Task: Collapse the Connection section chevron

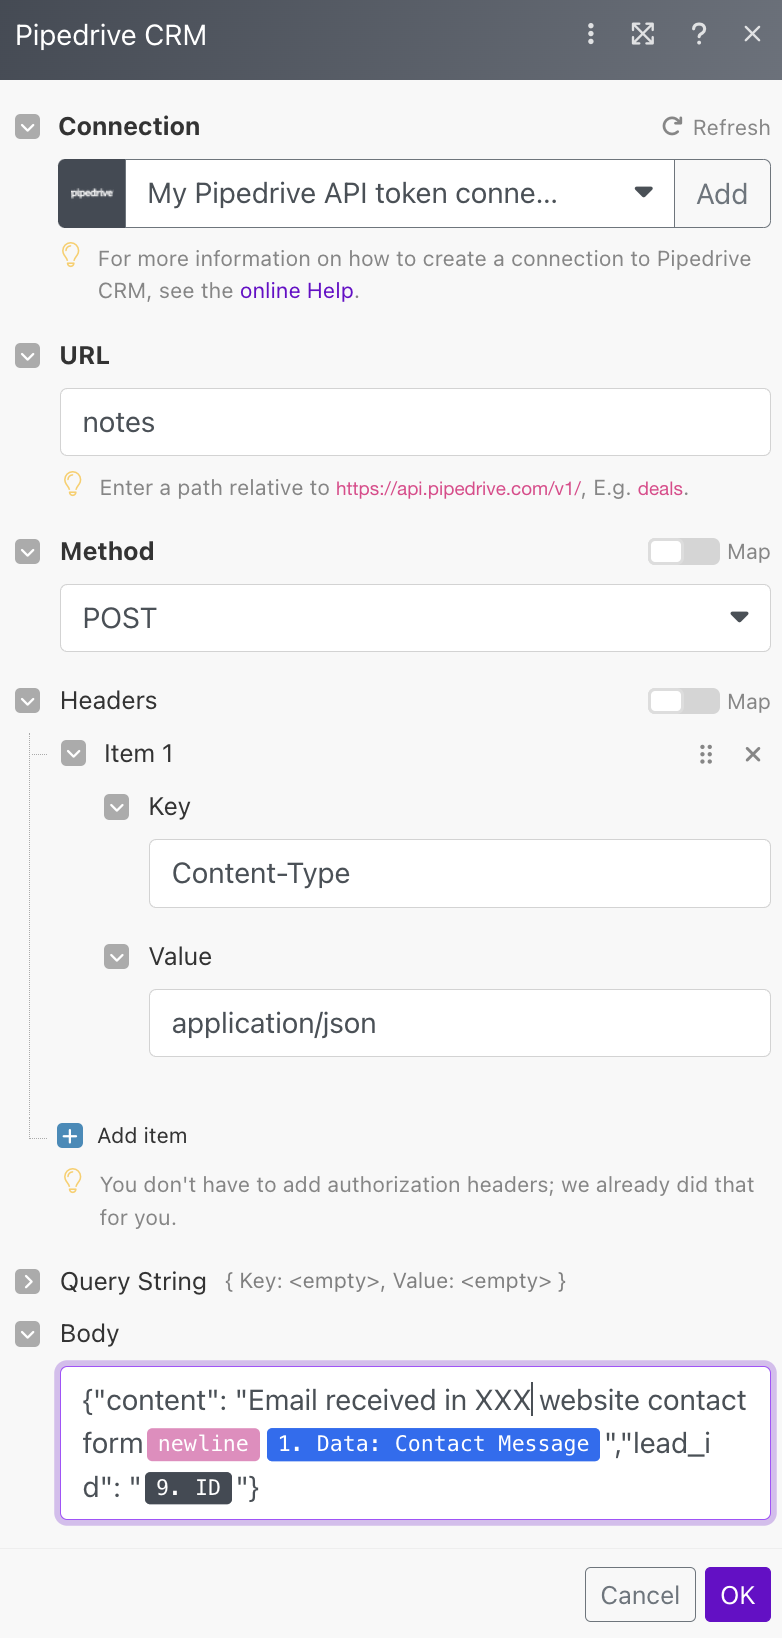Action: (x=28, y=127)
